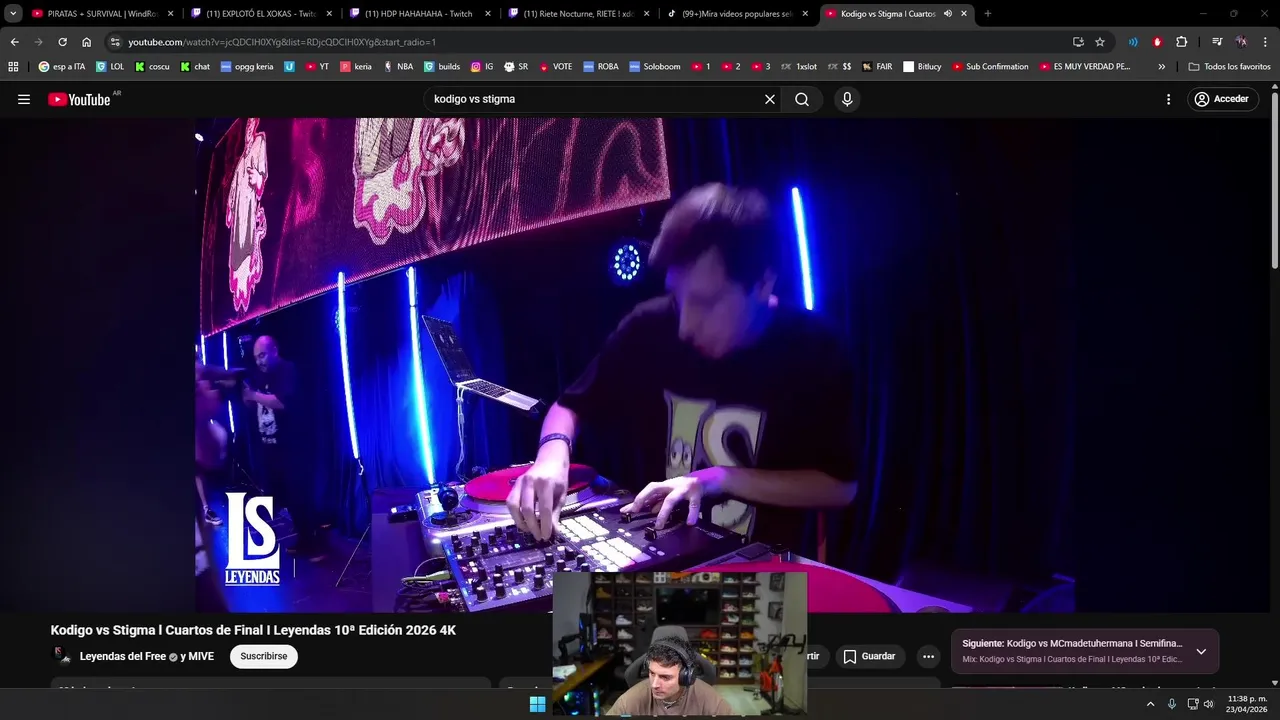The height and width of the screenshot is (720, 1280).
Task: Expand the Siguiente mix playlist panel
Action: pos(1201,651)
